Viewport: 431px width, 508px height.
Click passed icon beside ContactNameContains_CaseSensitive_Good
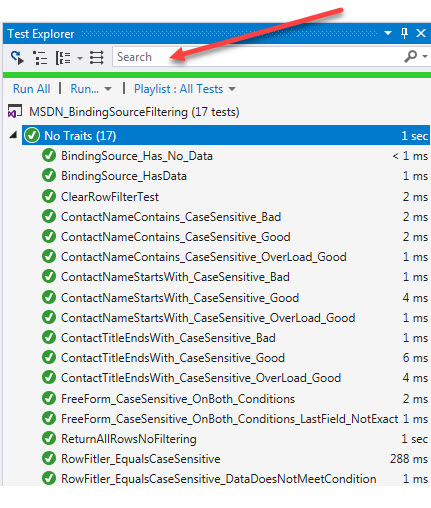click(49, 236)
